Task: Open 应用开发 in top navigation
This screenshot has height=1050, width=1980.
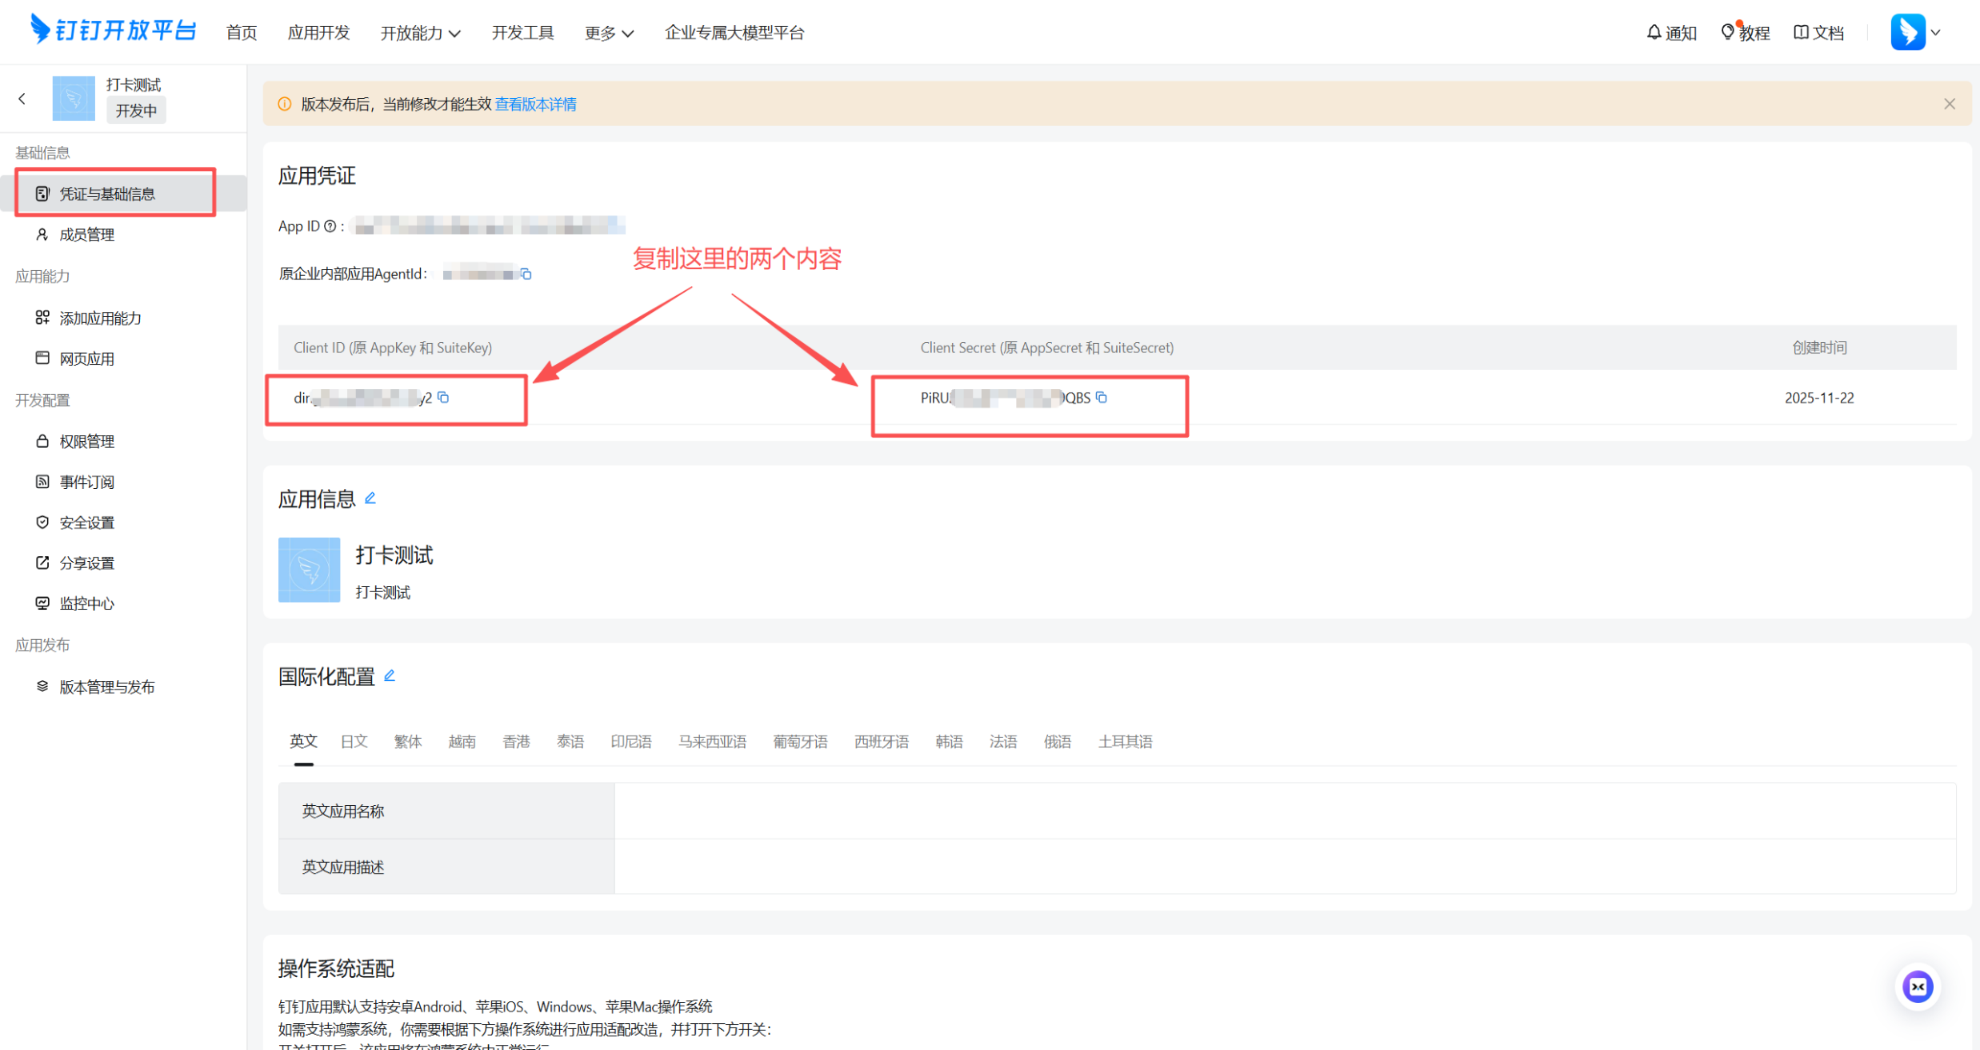Action: (318, 33)
